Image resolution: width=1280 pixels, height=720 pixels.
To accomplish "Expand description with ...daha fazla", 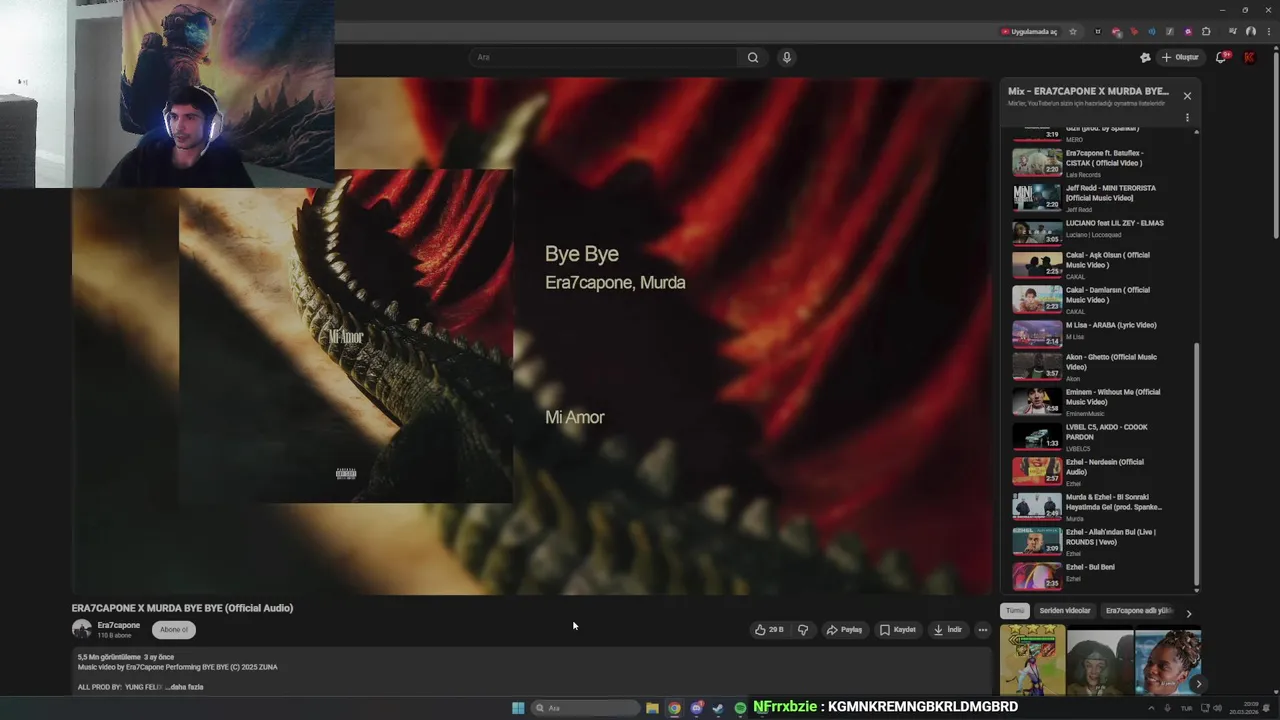I will coord(186,687).
